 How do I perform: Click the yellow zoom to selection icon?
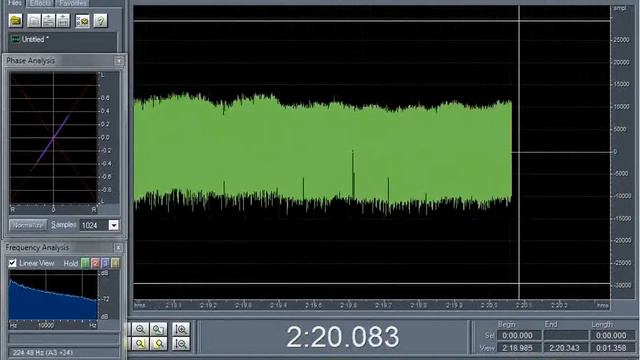pos(140,344)
